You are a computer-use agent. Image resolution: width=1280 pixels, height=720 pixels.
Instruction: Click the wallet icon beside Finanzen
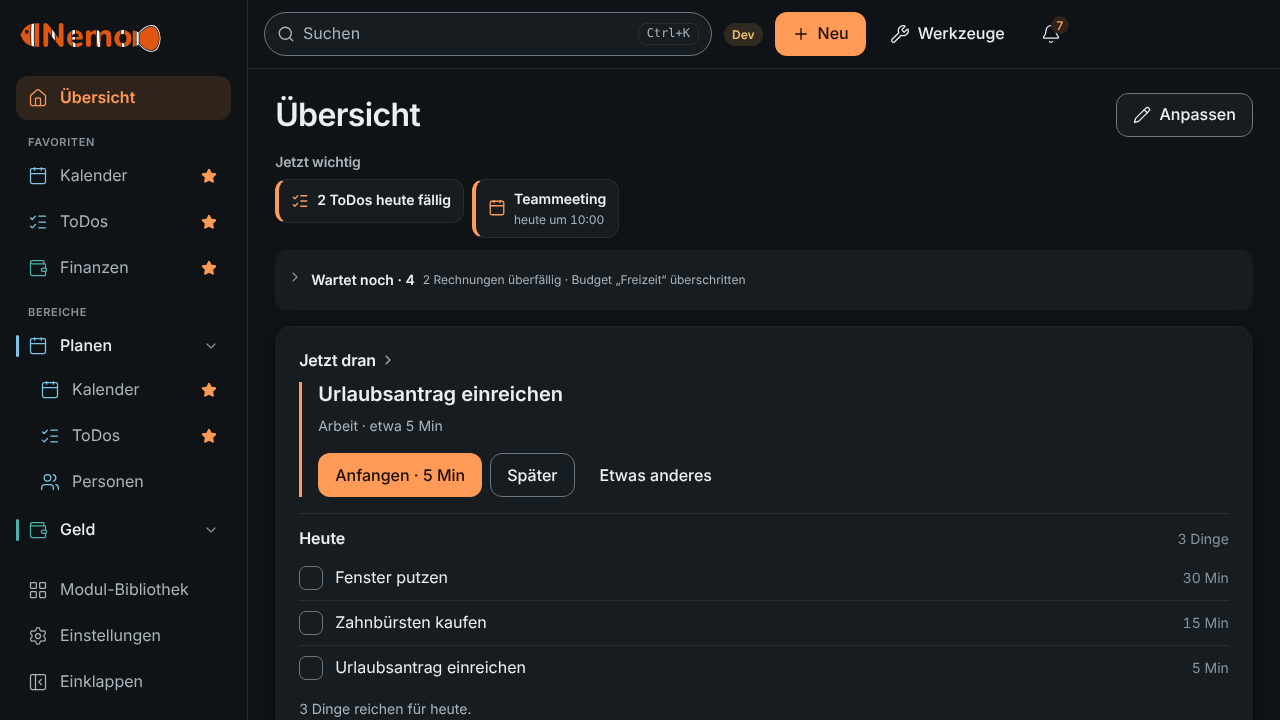[x=38, y=268]
